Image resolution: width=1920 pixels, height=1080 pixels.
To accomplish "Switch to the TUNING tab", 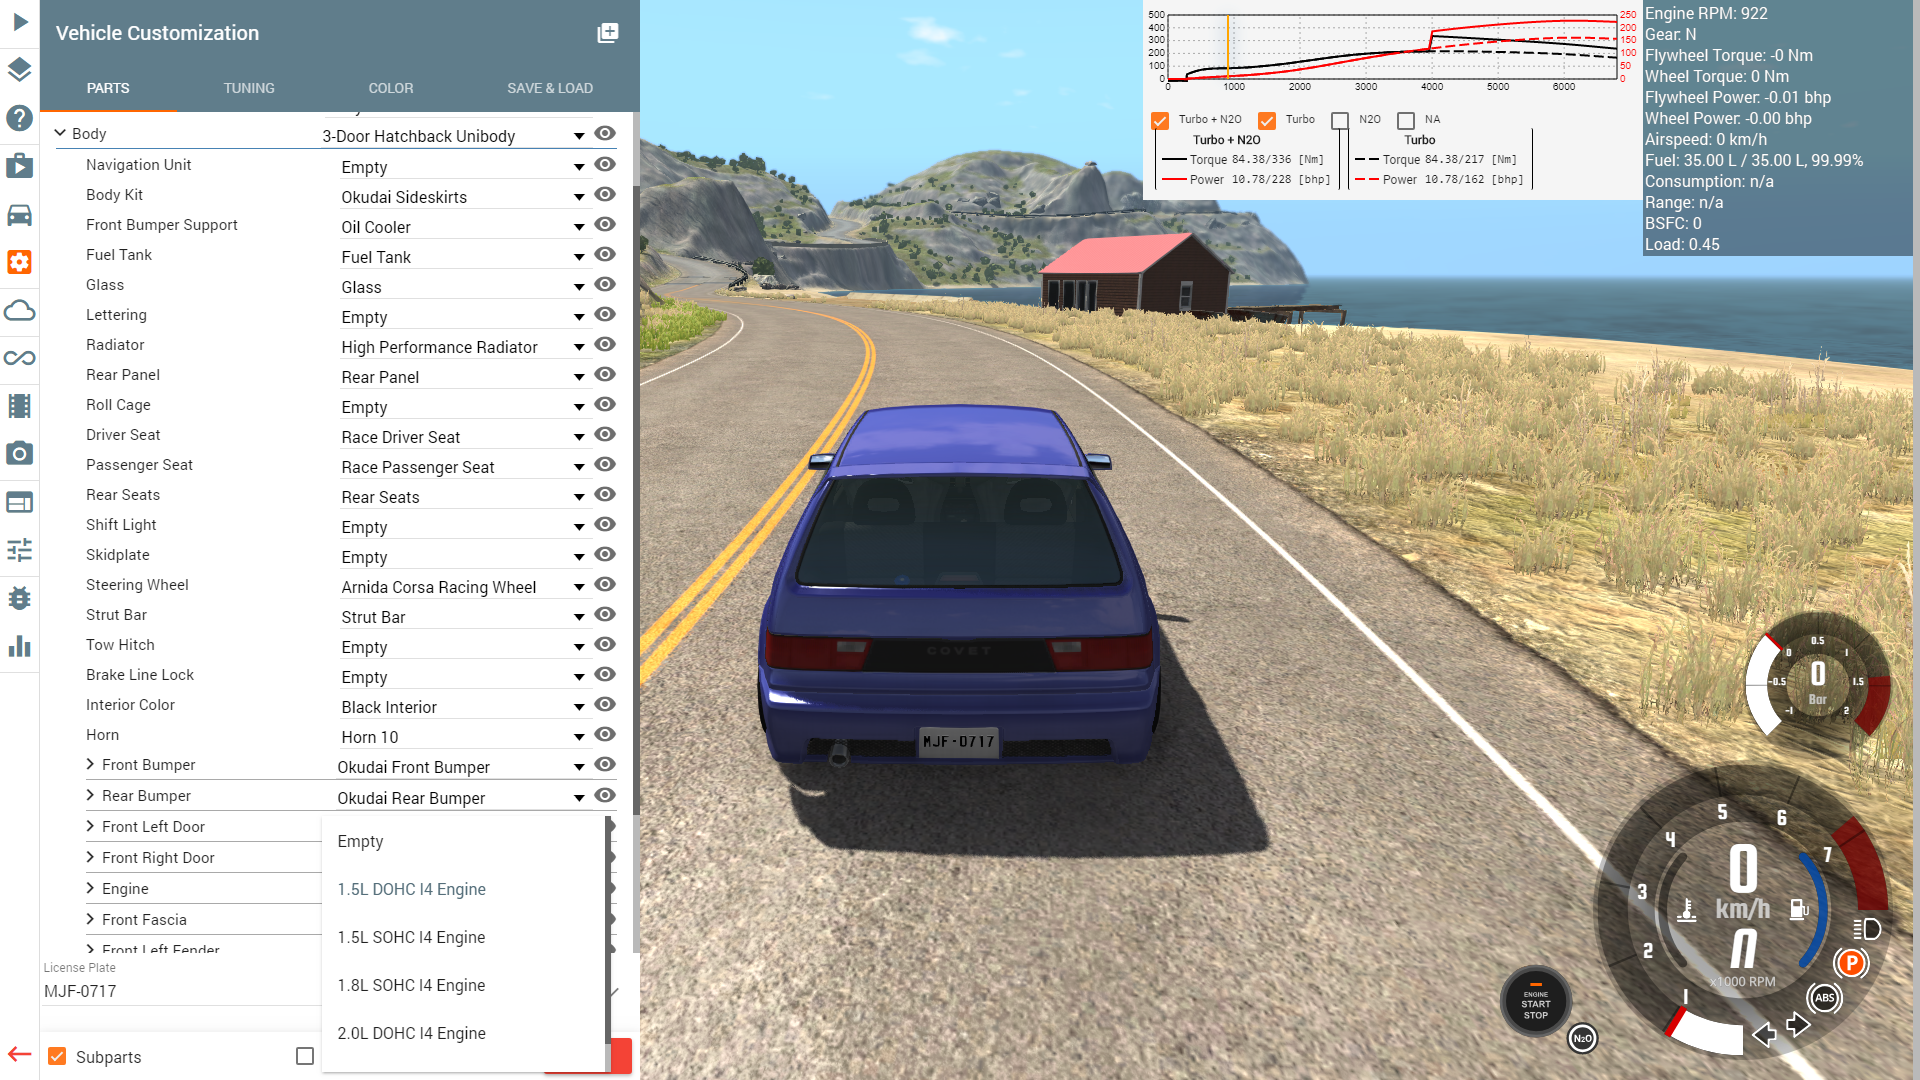I will click(x=249, y=88).
